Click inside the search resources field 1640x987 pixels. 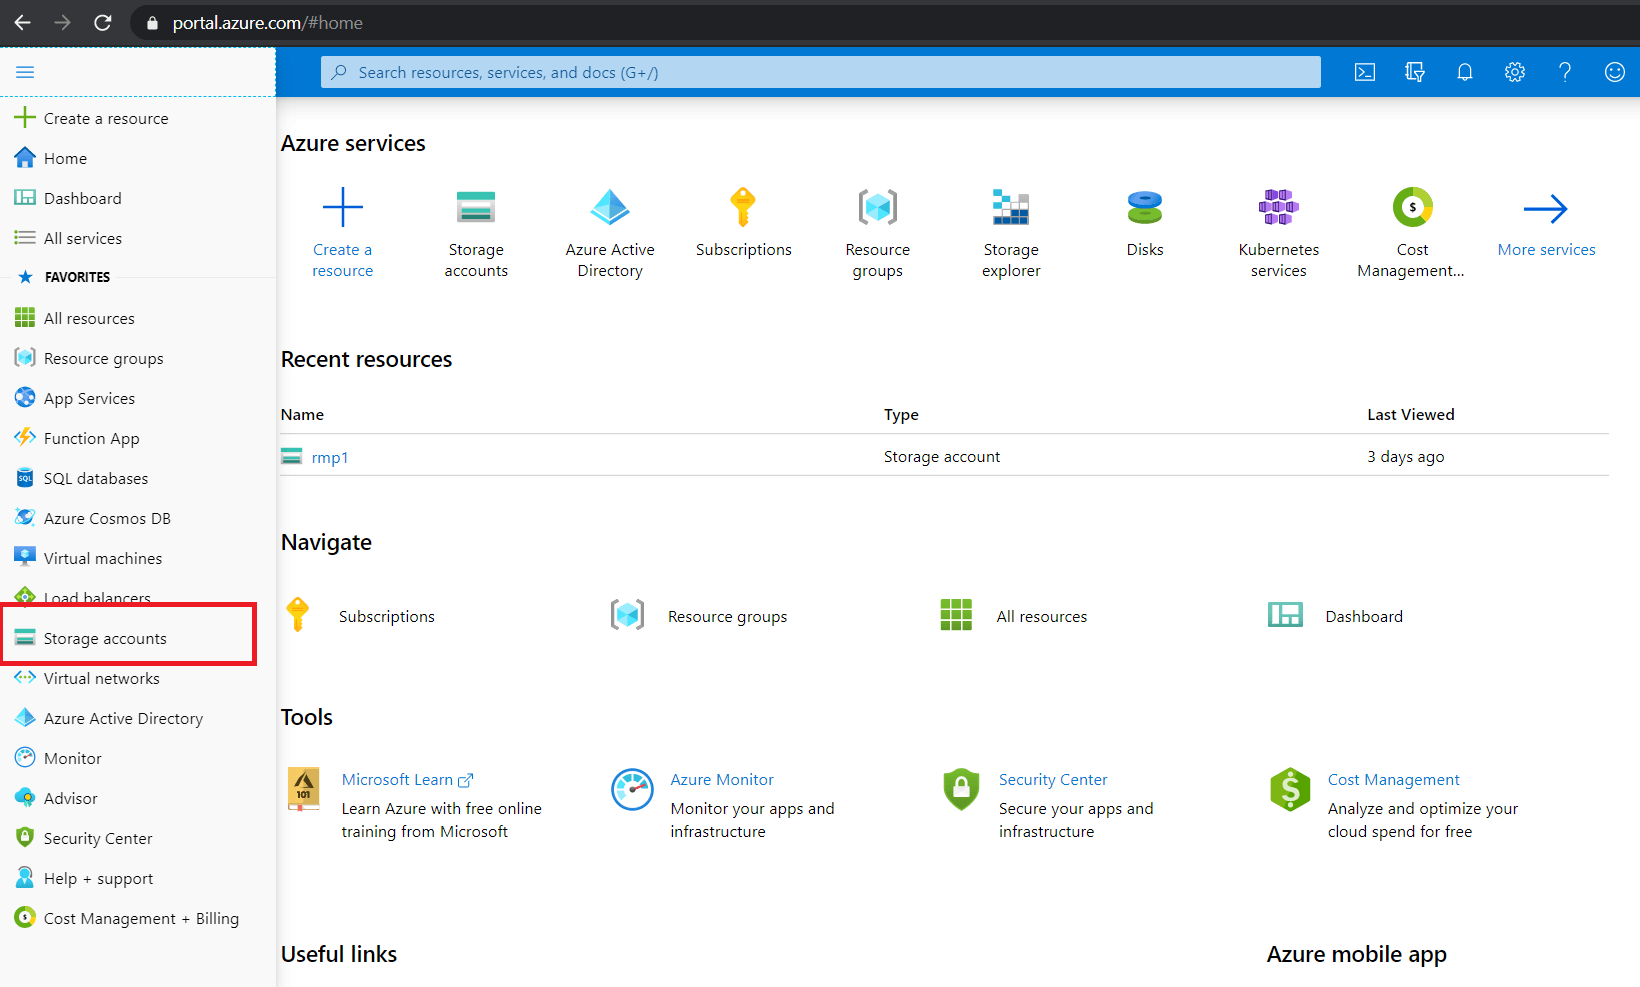click(820, 71)
